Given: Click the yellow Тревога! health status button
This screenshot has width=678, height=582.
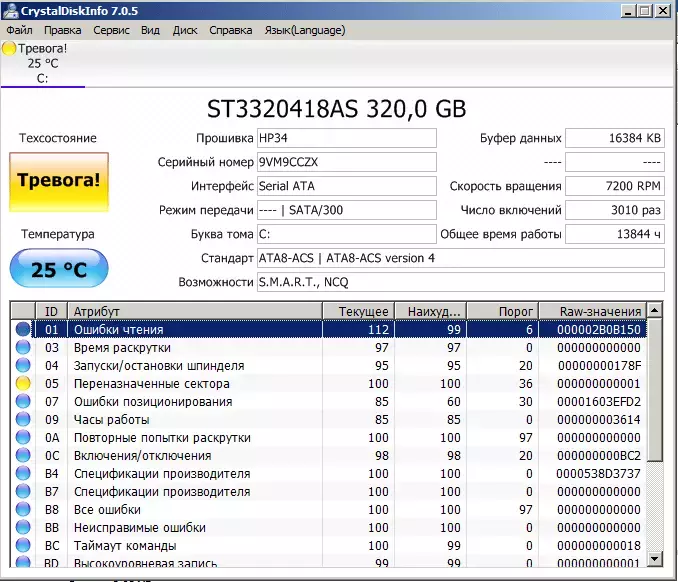Looking at the screenshot, I should [59, 182].
